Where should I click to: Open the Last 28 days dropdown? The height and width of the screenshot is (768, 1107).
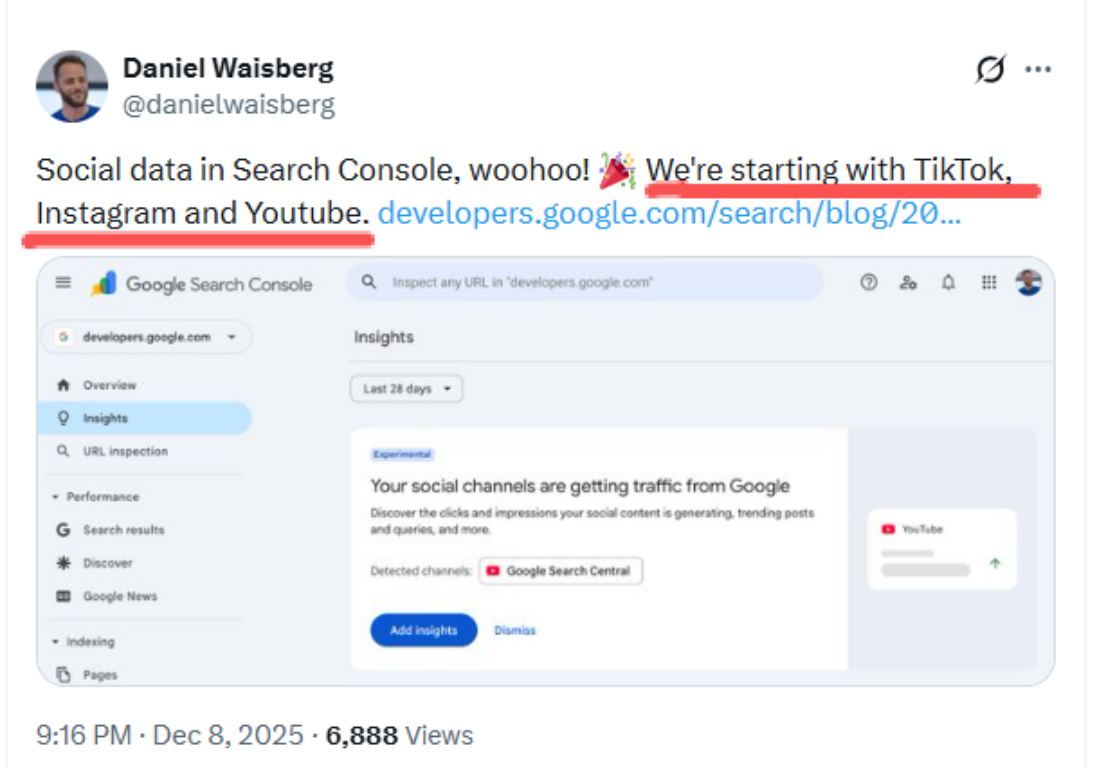tap(406, 389)
